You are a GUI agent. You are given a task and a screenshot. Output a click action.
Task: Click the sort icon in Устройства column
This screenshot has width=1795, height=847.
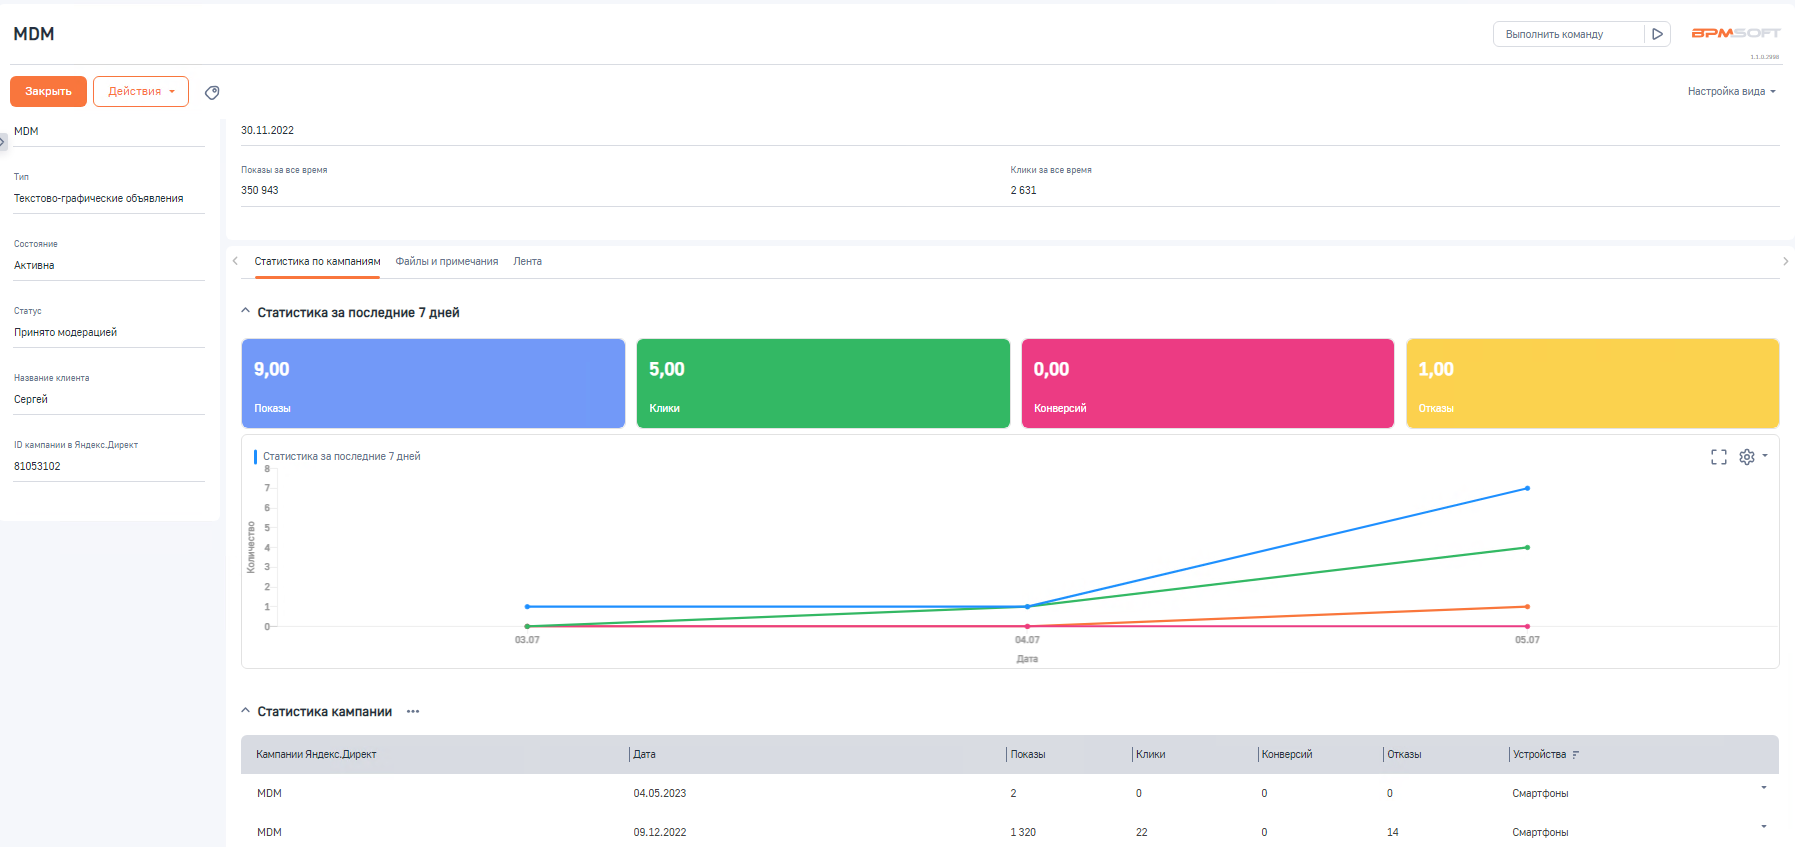[x=1576, y=755]
